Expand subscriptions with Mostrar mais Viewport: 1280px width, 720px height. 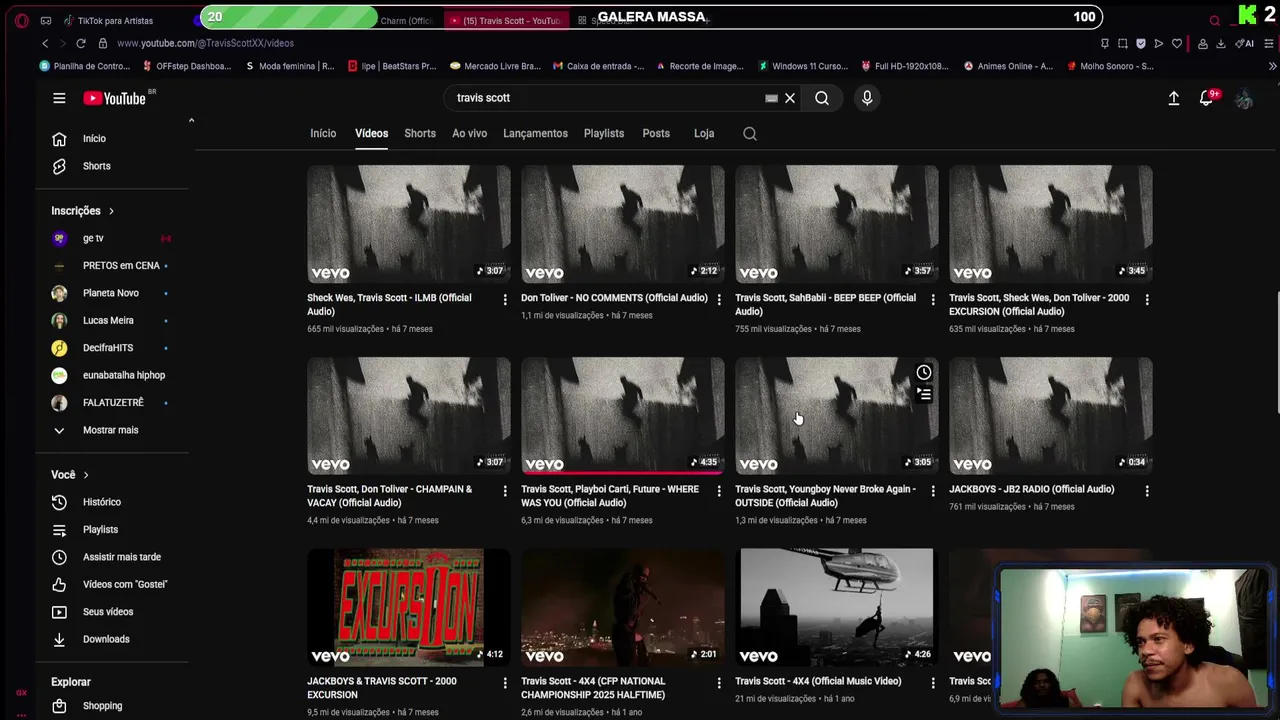pos(111,430)
